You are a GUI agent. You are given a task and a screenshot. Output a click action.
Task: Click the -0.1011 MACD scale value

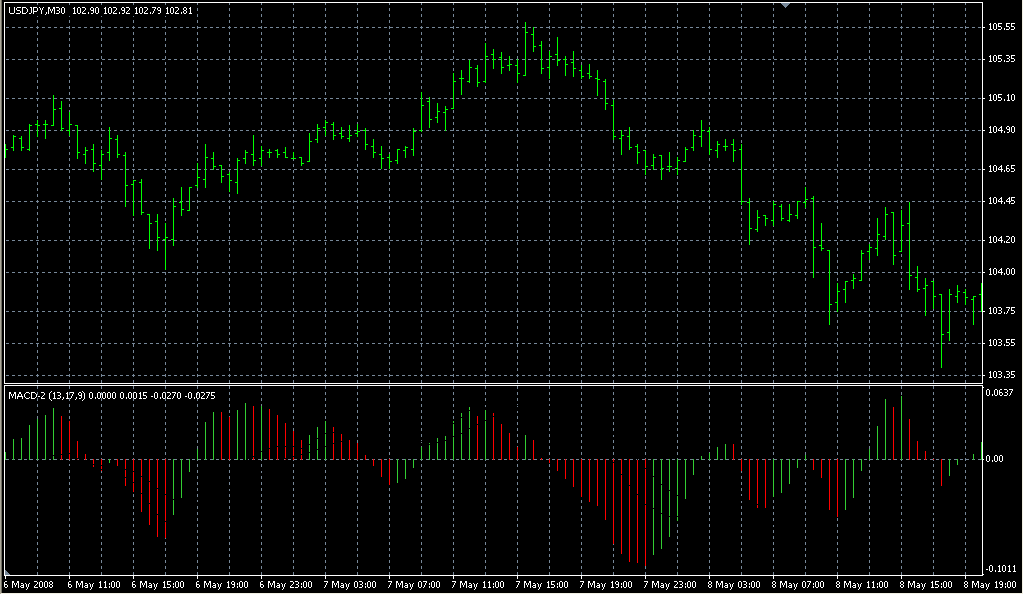(x=1003, y=568)
